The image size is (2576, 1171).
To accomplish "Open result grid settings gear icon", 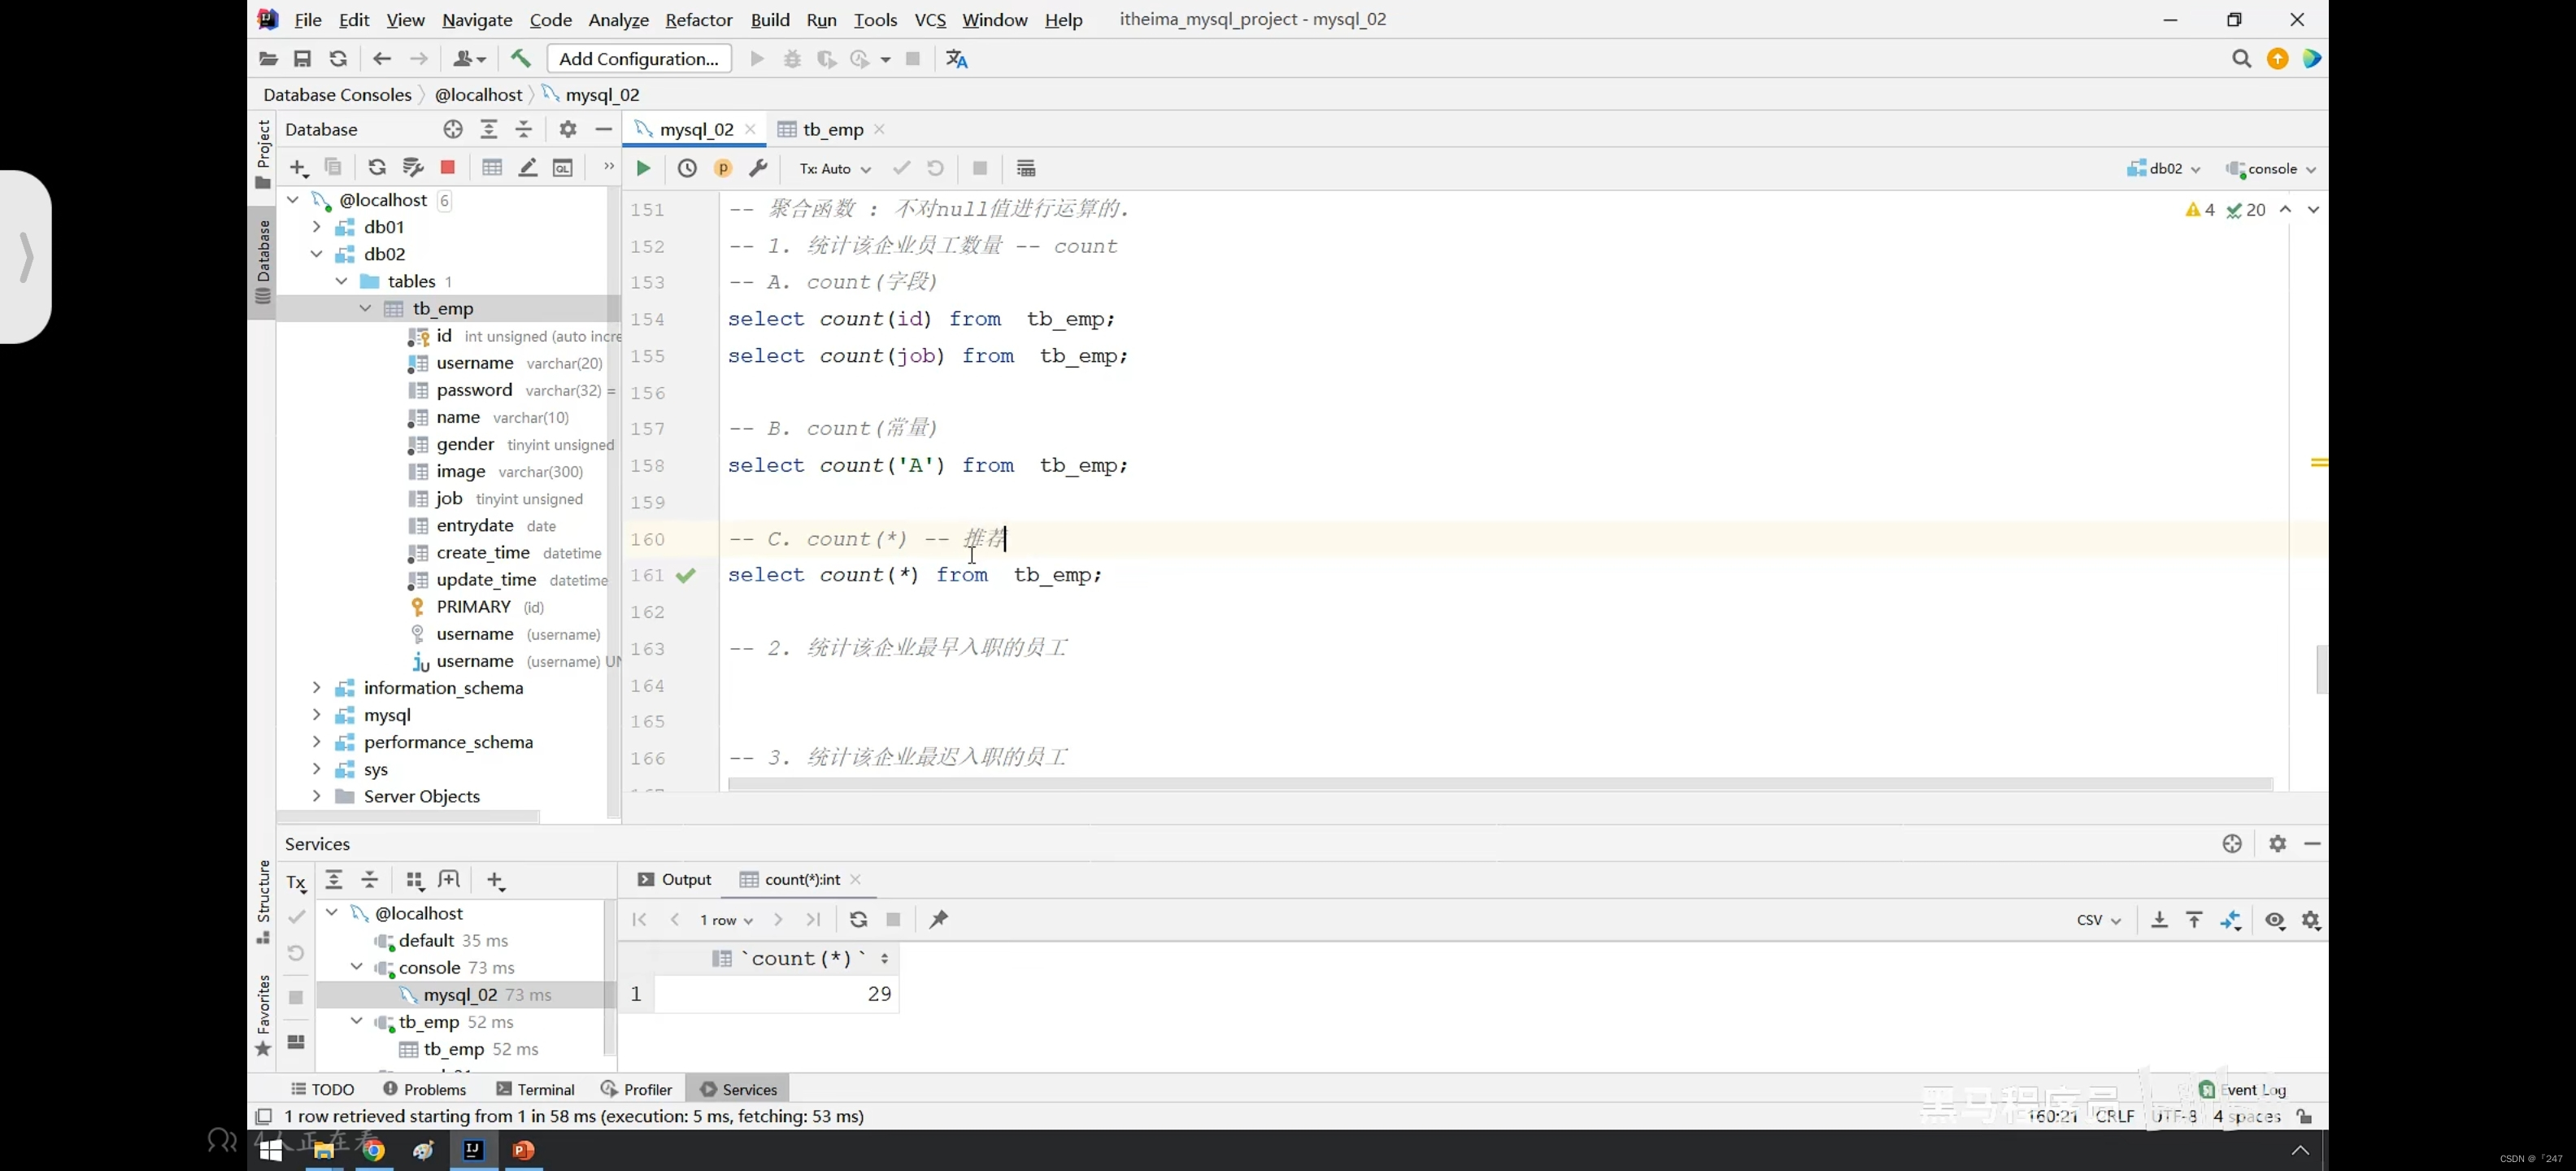I will 2311,920.
